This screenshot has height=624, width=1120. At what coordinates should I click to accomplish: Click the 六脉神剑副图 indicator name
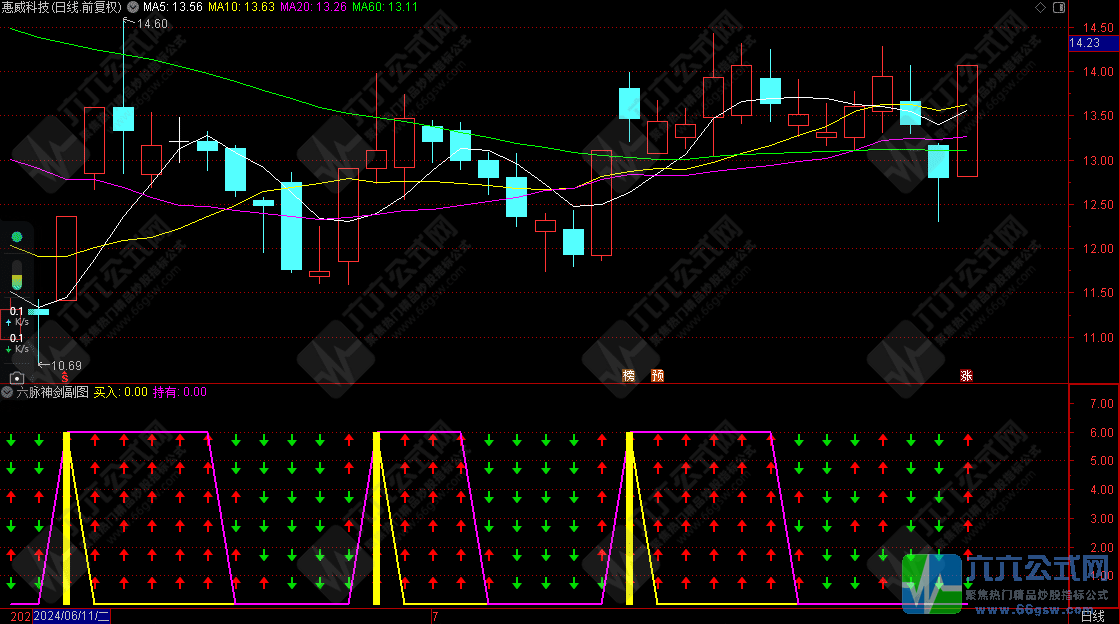coord(53,392)
